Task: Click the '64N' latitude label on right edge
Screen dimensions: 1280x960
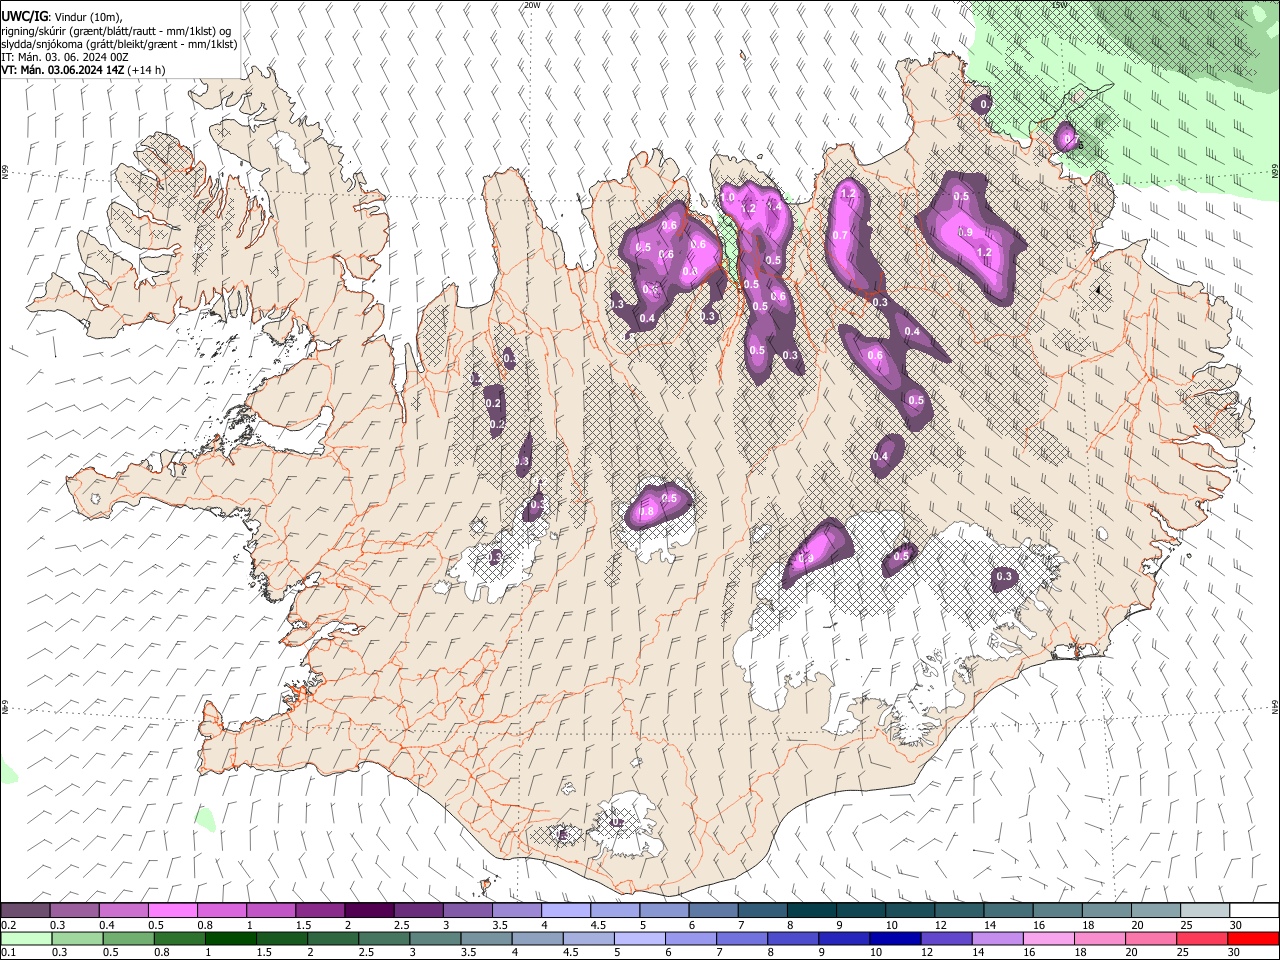Action: (x=1275, y=706)
